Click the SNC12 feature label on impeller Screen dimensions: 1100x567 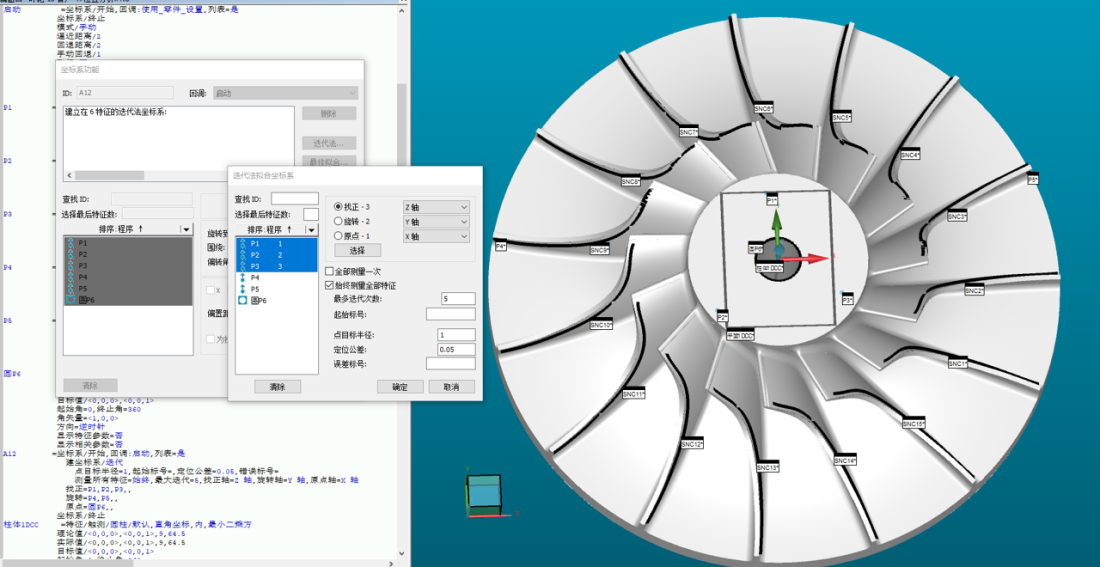pos(692,443)
